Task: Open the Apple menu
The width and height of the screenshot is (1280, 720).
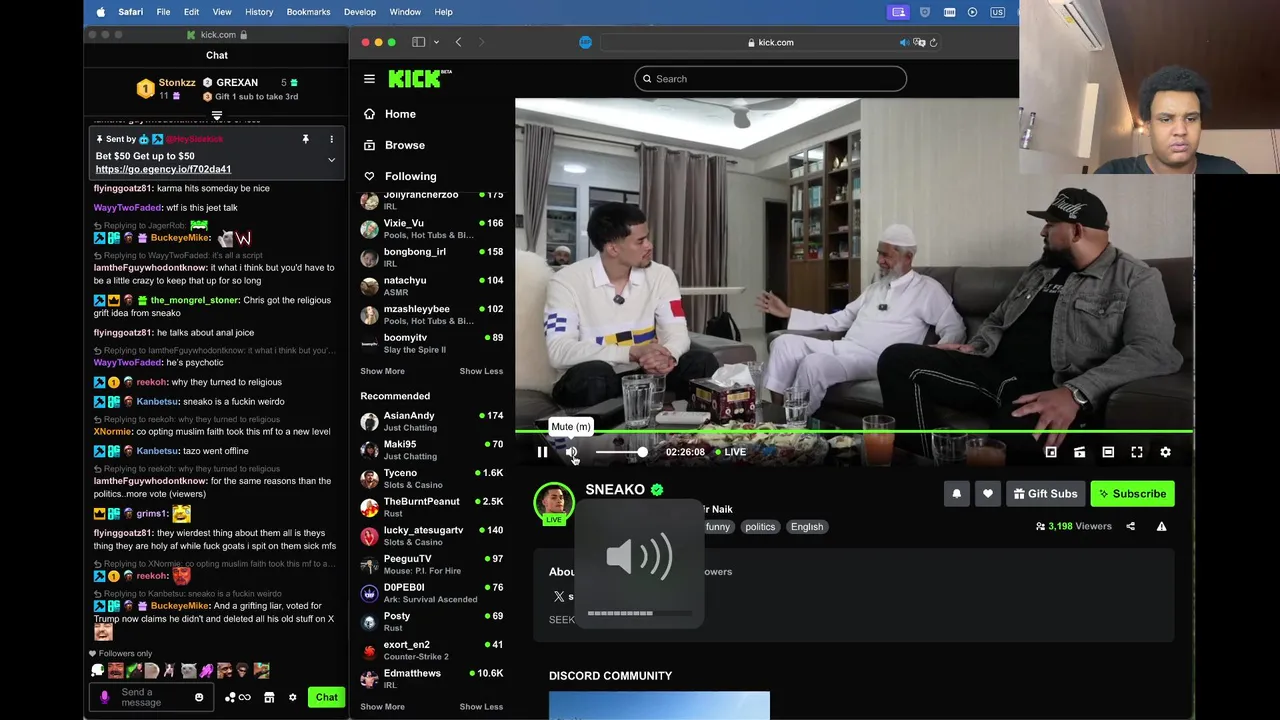Action: [100, 12]
